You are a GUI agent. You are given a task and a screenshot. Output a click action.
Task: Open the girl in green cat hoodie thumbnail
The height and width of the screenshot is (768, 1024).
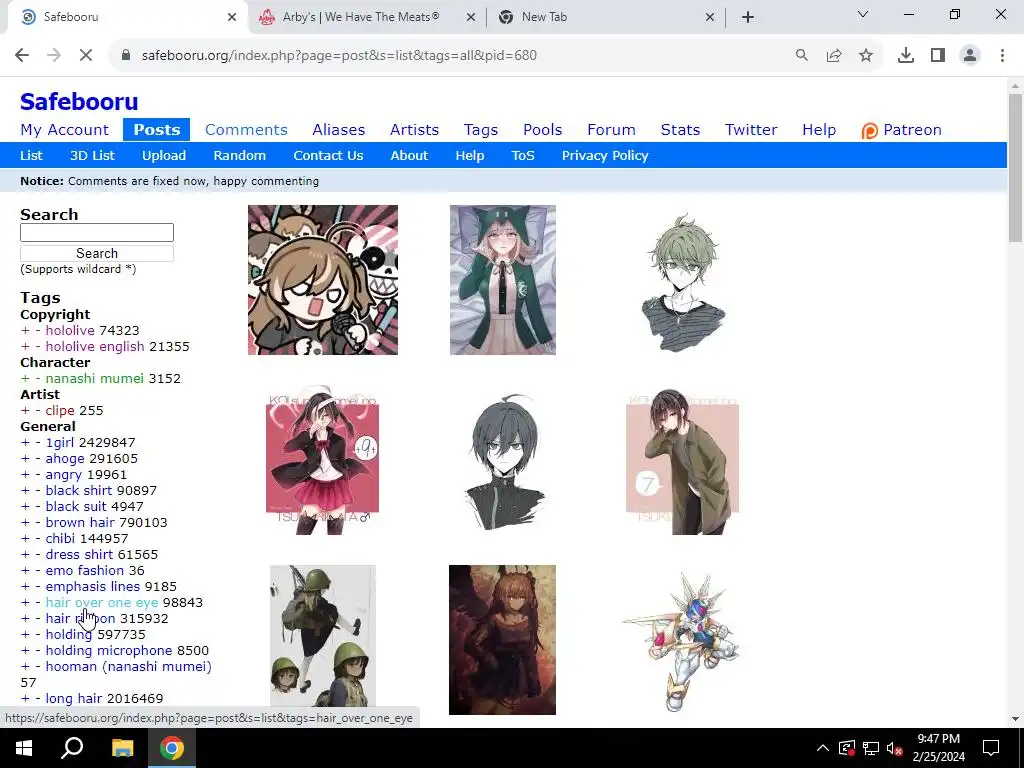coord(503,280)
